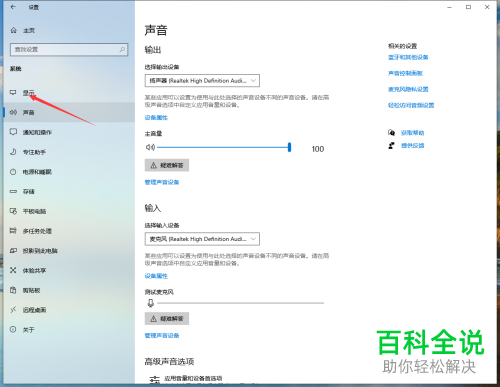Select 通知和操作 in the sidebar
The width and height of the screenshot is (500, 387).
pyautogui.click(x=69, y=132)
